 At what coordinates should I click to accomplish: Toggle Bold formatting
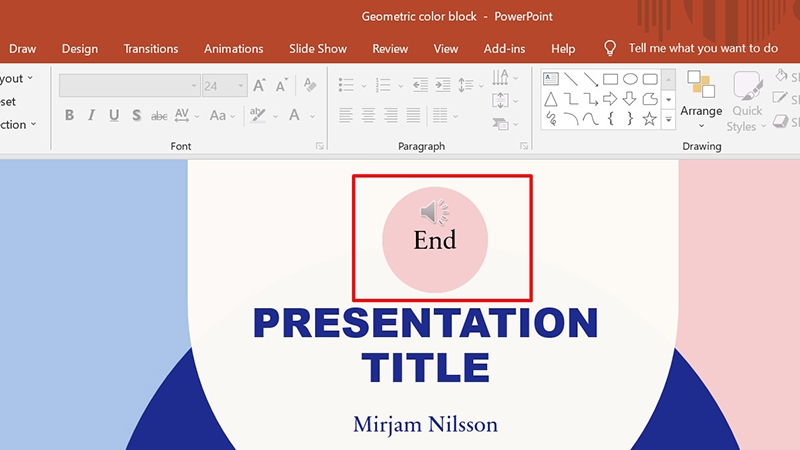point(69,115)
